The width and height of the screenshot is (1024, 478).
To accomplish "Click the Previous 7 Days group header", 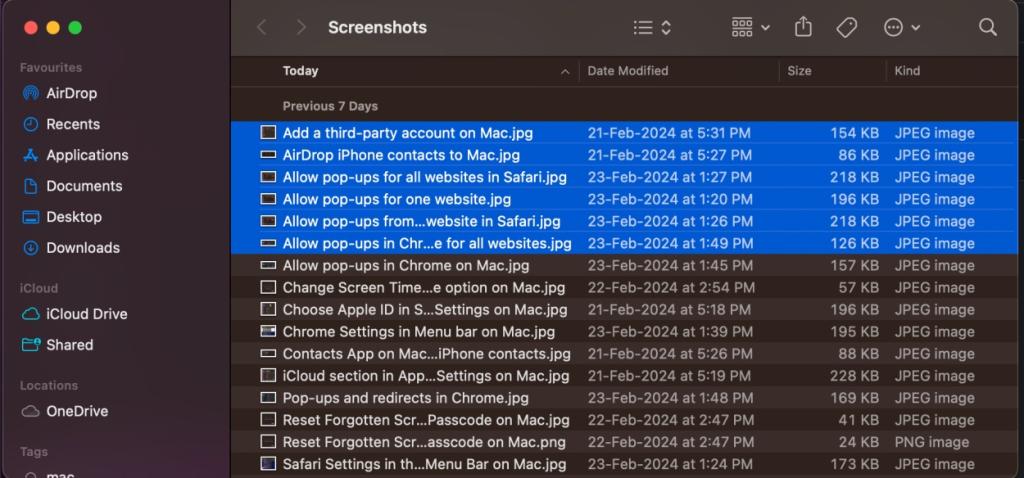I will click(330, 106).
